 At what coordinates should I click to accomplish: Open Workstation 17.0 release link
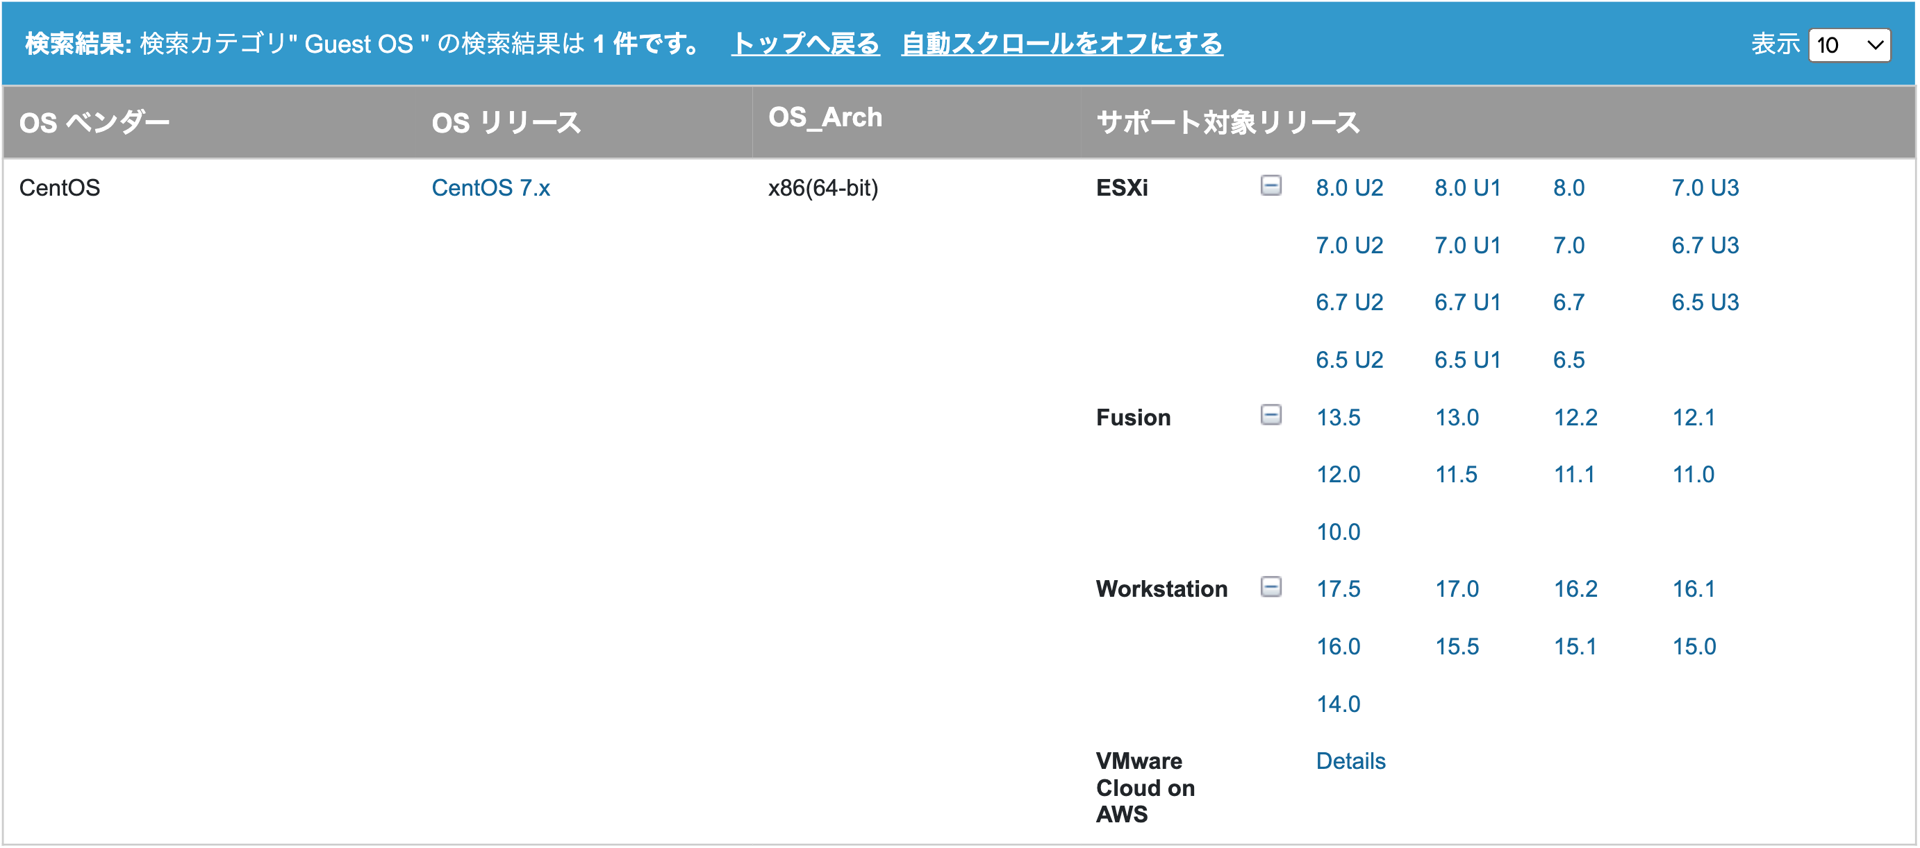point(1456,589)
